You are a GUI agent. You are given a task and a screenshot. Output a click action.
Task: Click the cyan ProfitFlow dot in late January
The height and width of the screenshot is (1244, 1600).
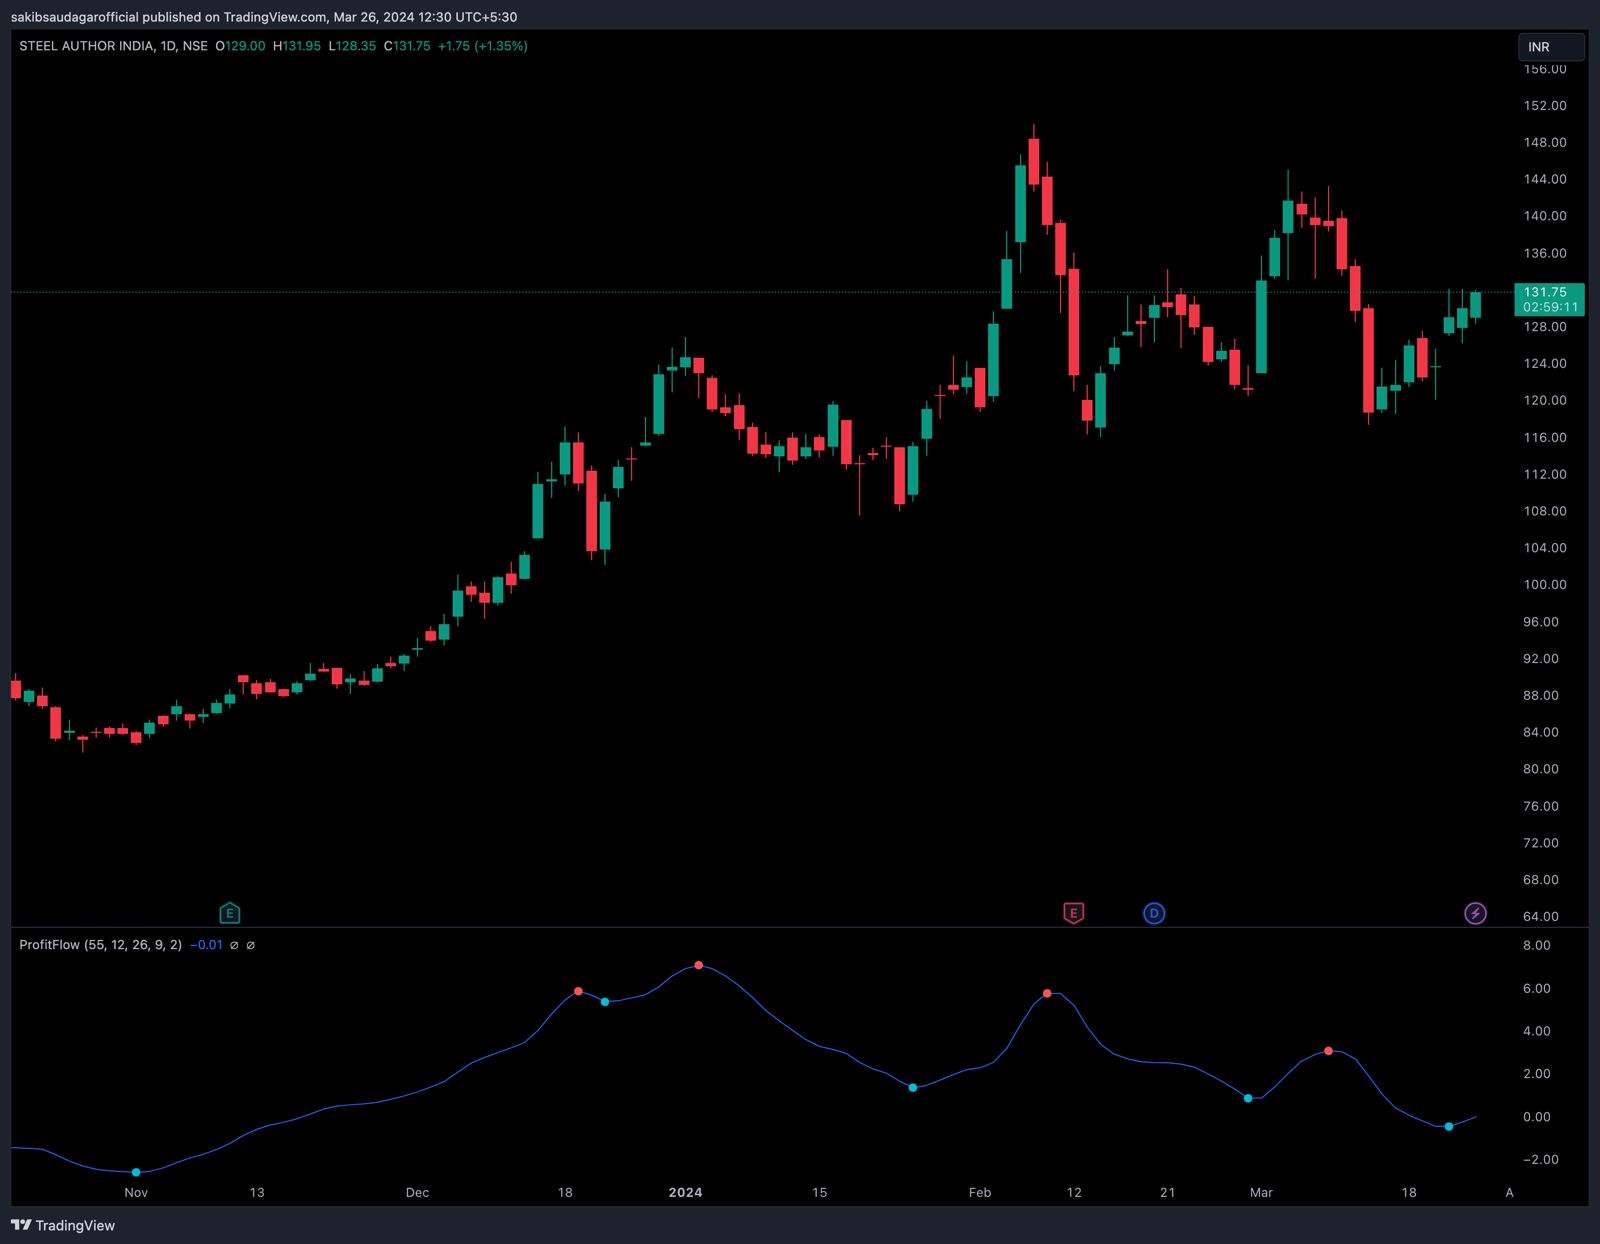(x=913, y=1087)
